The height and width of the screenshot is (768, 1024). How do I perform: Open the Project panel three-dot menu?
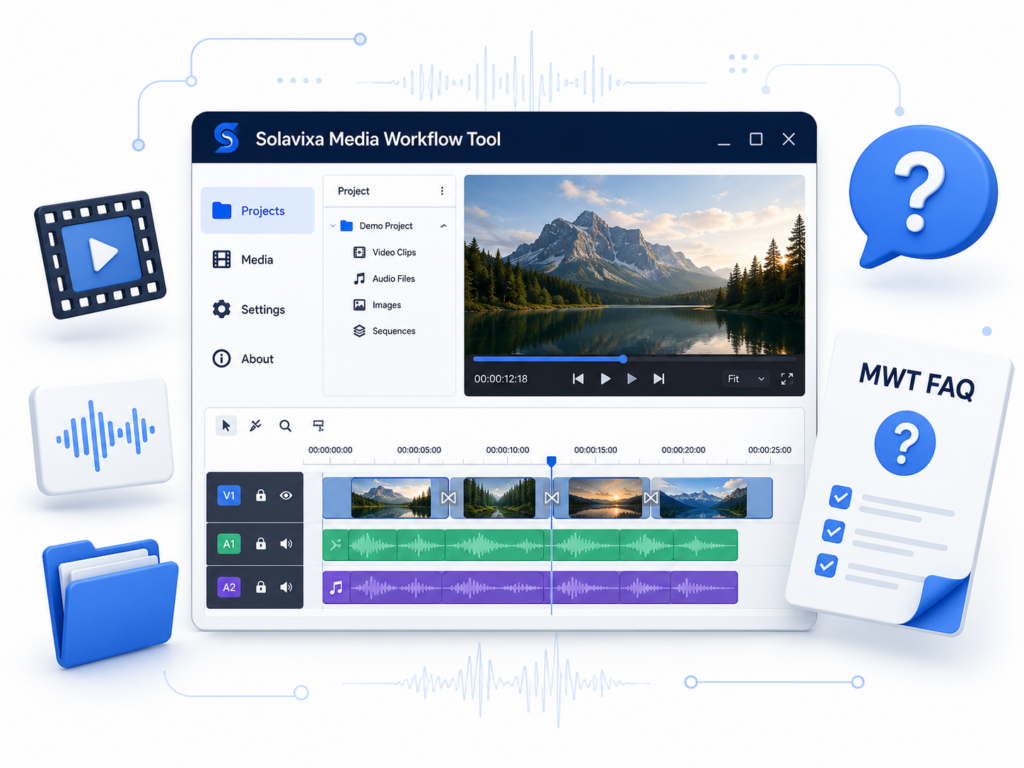coord(442,191)
